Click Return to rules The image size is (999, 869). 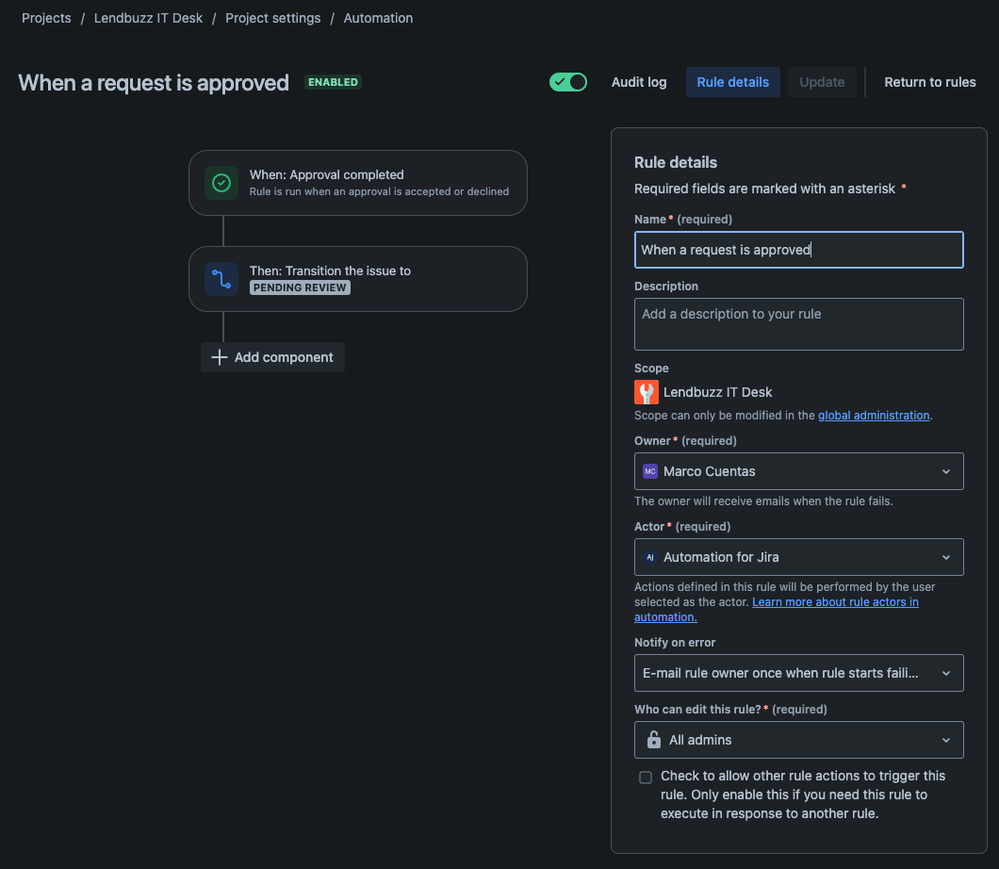[930, 82]
